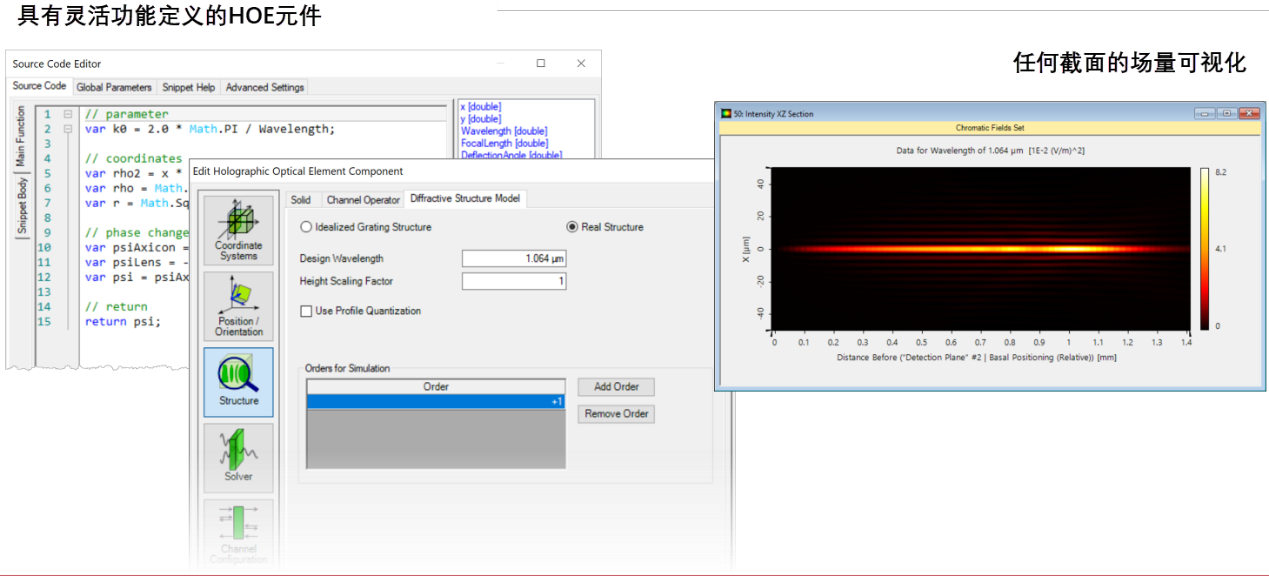
Task: Click the intensity color scale bar
Action: click(1205, 249)
